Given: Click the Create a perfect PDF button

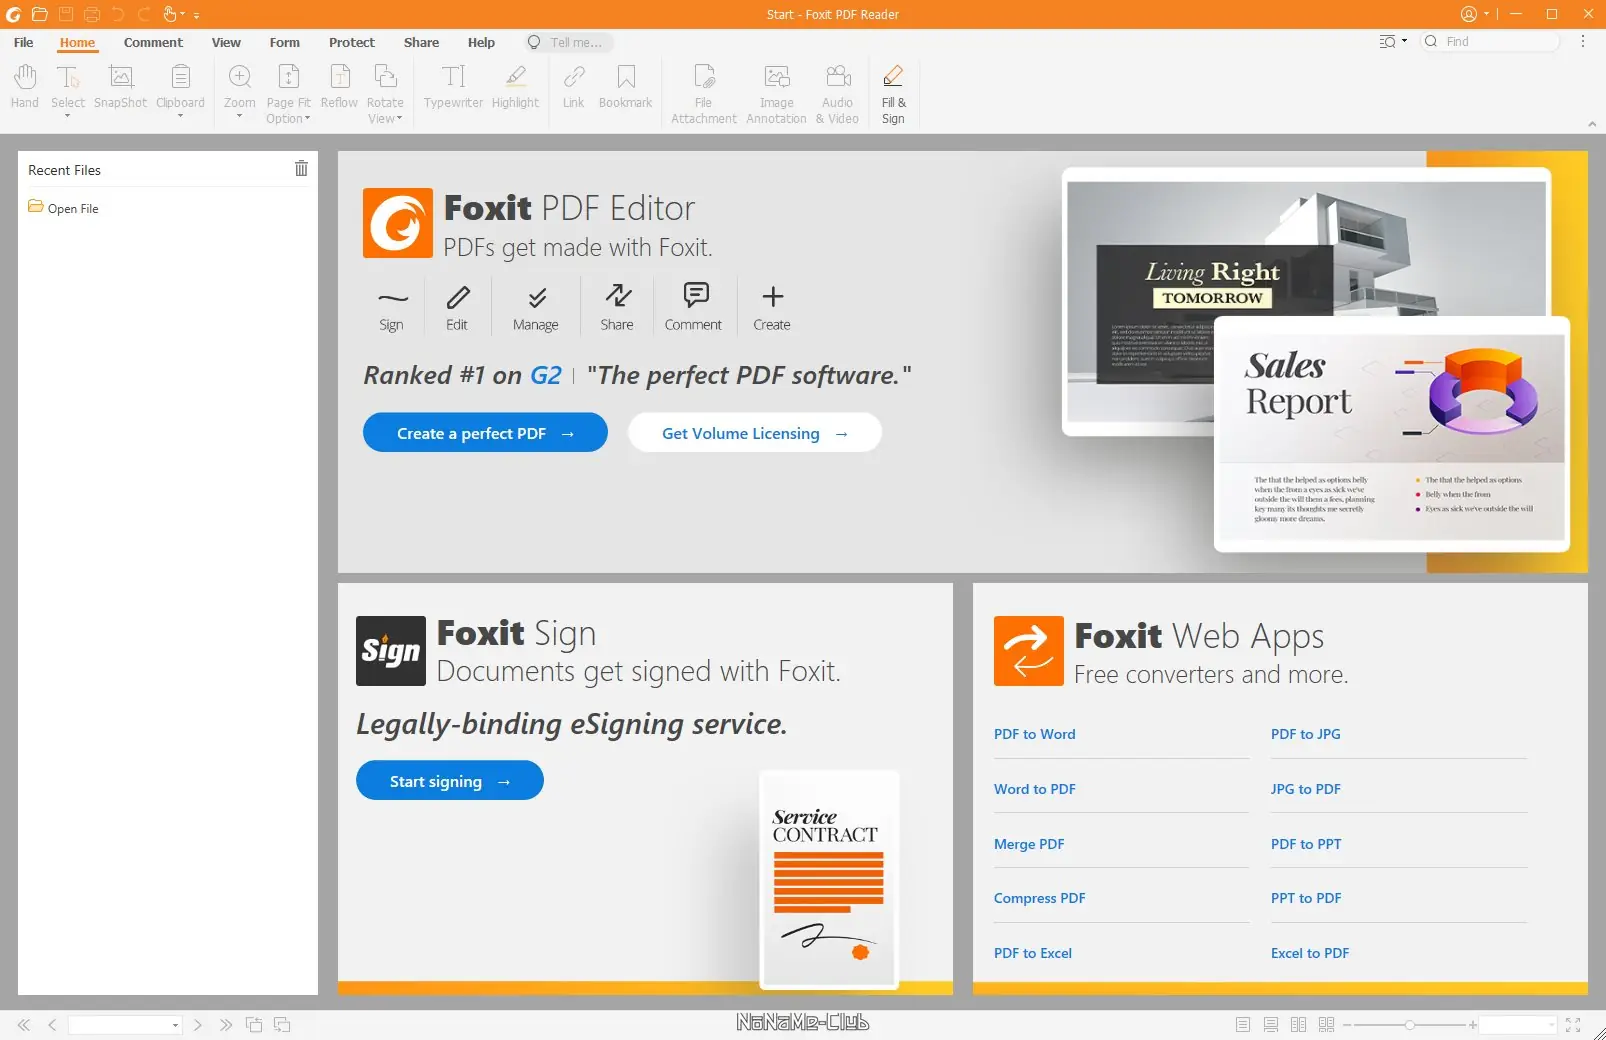Looking at the screenshot, I should 485,433.
